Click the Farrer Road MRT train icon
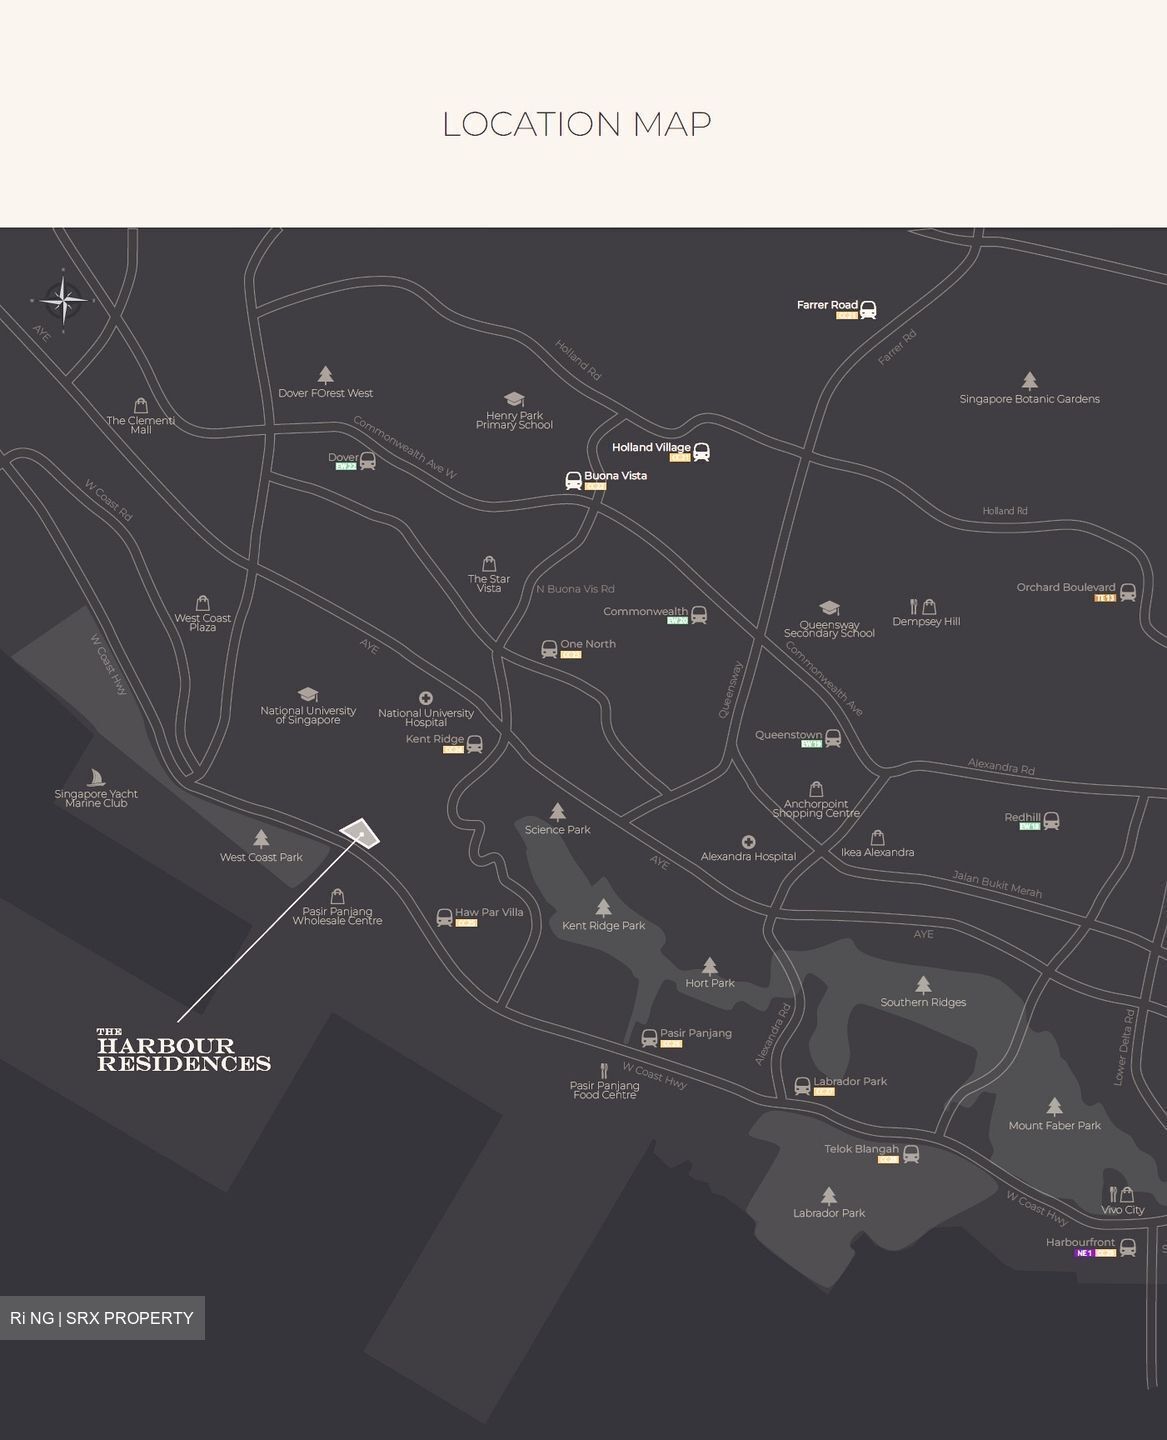1167x1440 pixels. [x=868, y=310]
